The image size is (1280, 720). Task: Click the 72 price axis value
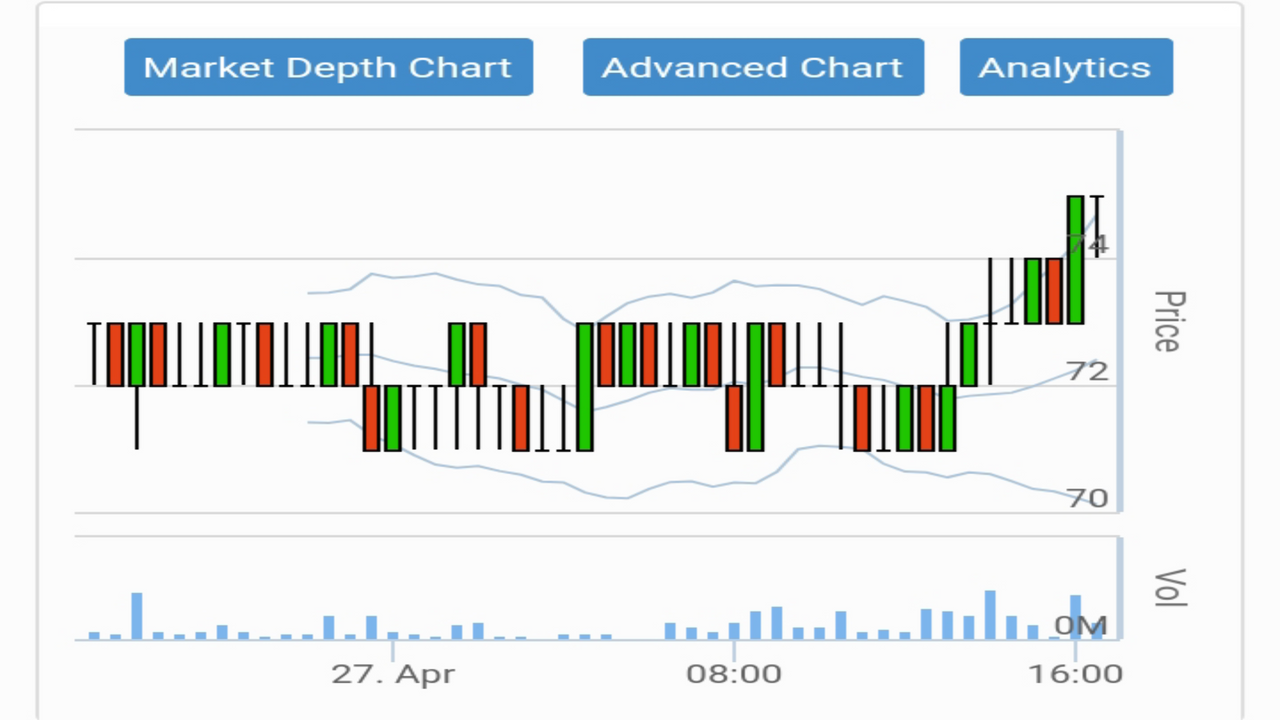tap(1087, 372)
